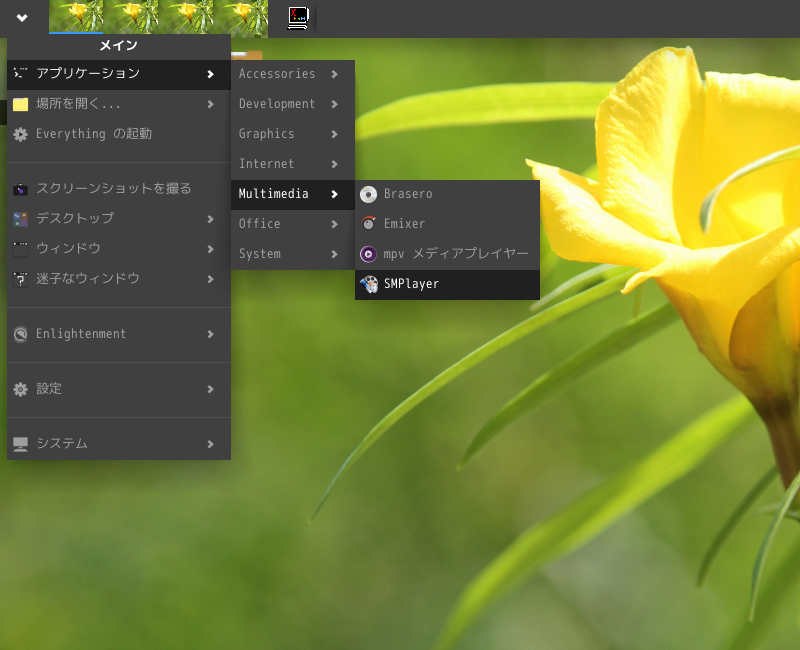The height and width of the screenshot is (650, 800).
Task: Open the 場所を開く... places entry
Action: click(x=78, y=104)
